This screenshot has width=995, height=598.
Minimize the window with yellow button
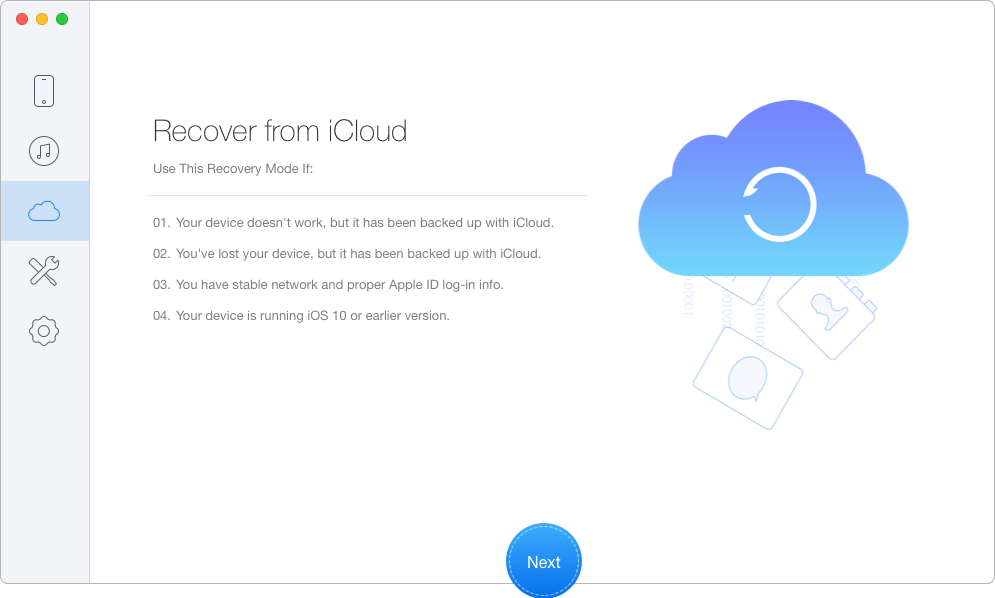point(42,19)
